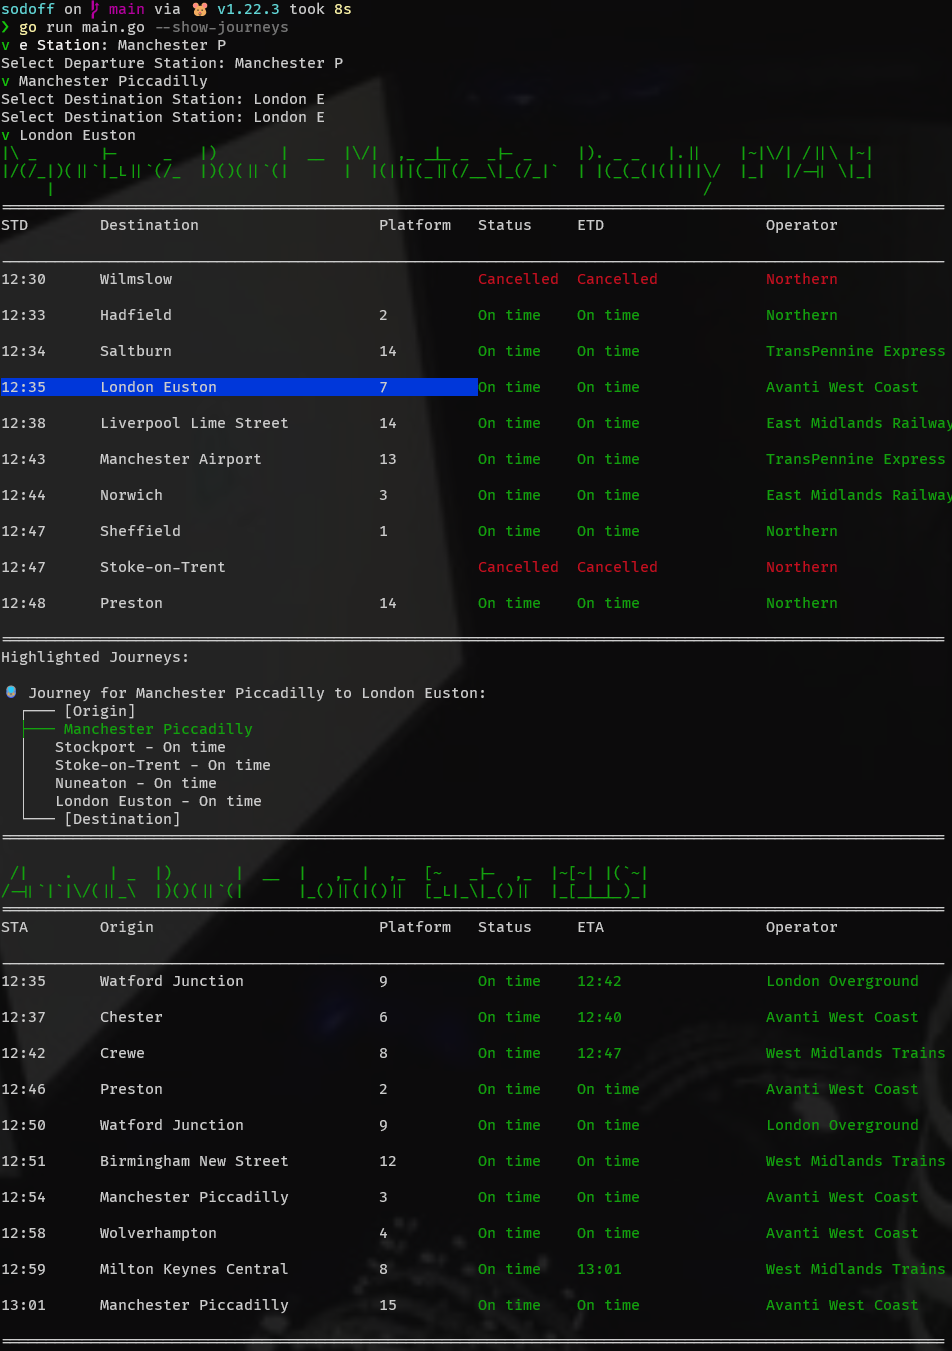Click the 13:01 Manchester Piccadilly arrival time
The height and width of the screenshot is (1351, 952).
[x=23, y=1305]
